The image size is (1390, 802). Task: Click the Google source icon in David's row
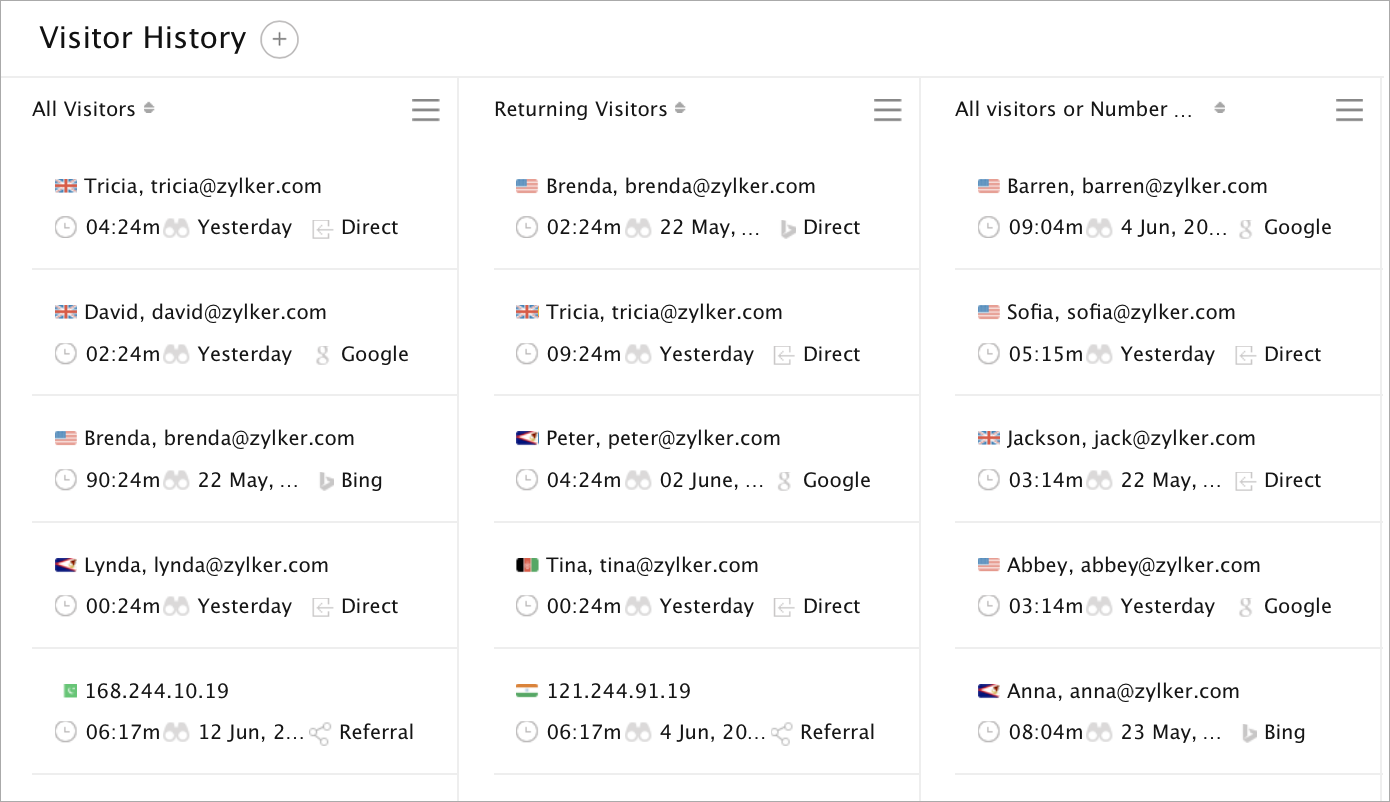(322, 354)
